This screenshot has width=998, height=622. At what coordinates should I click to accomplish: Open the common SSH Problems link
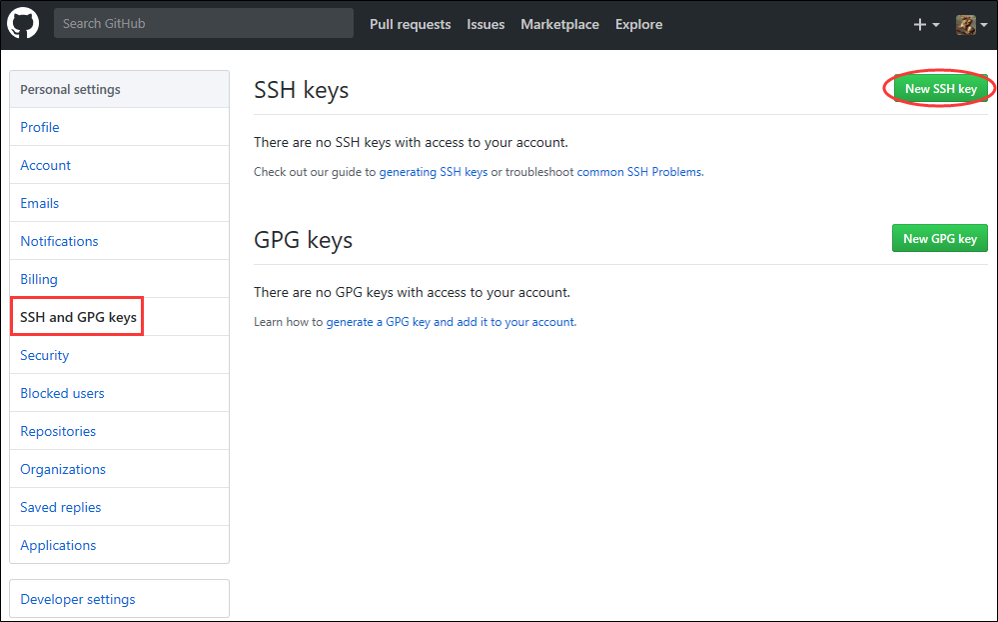click(639, 172)
